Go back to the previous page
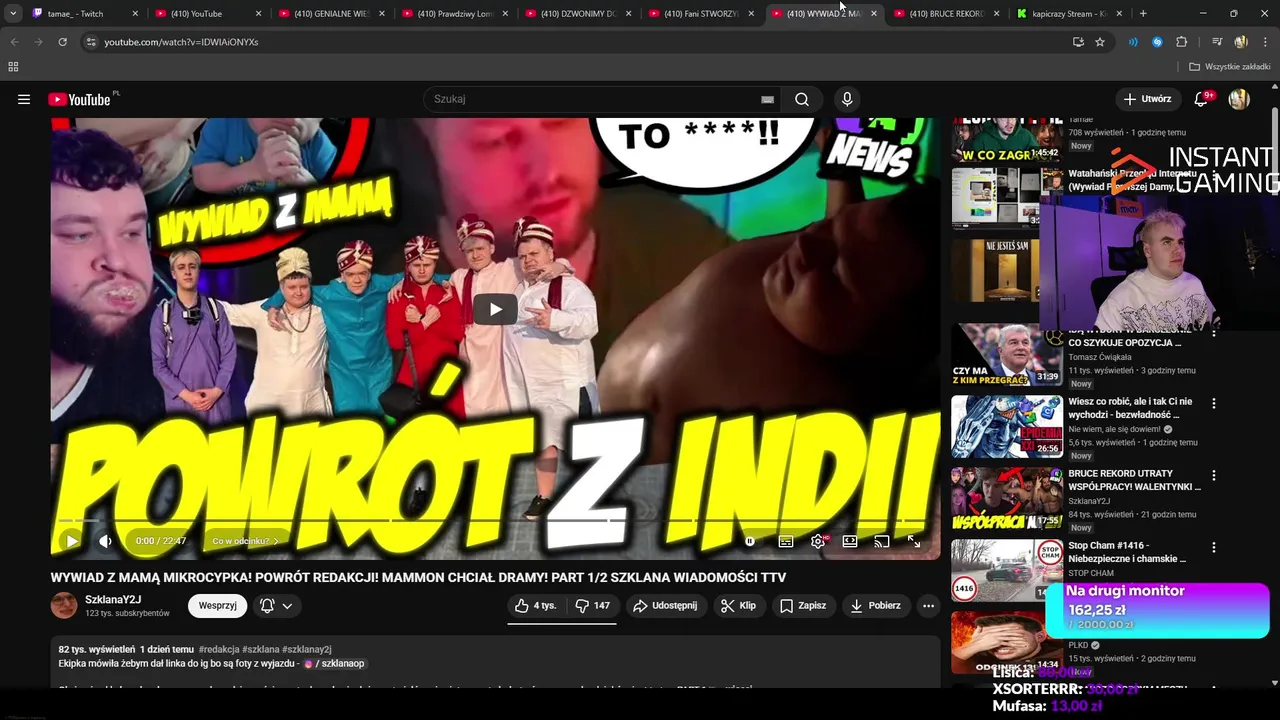This screenshot has width=1280, height=720. pos(14,42)
